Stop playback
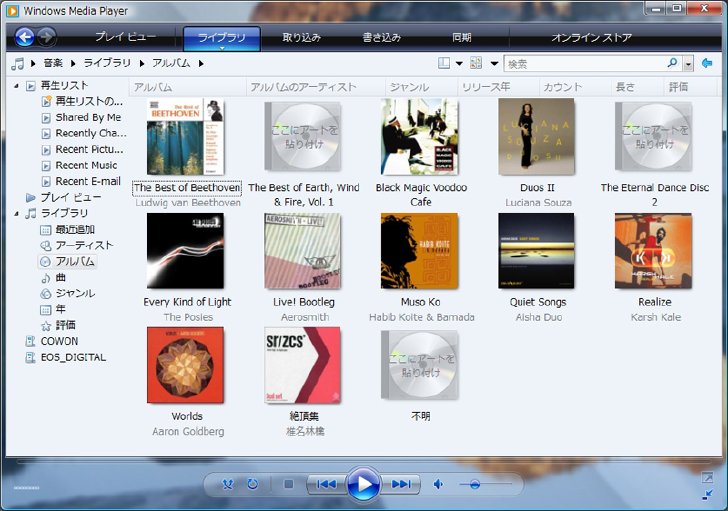 click(x=288, y=485)
